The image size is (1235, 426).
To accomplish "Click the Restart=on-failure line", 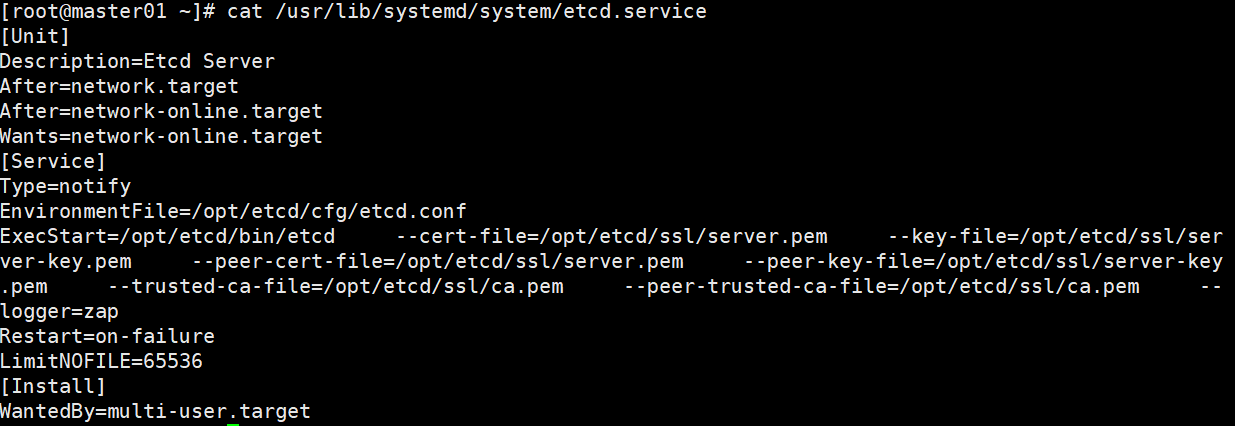I will (x=107, y=337).
